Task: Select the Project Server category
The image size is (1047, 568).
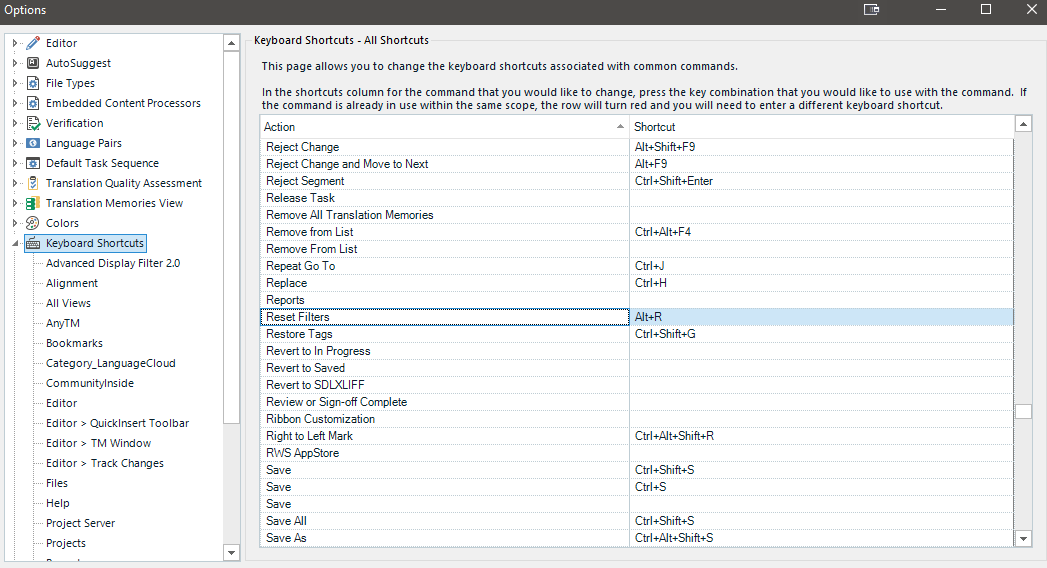Action: point(80,523)
